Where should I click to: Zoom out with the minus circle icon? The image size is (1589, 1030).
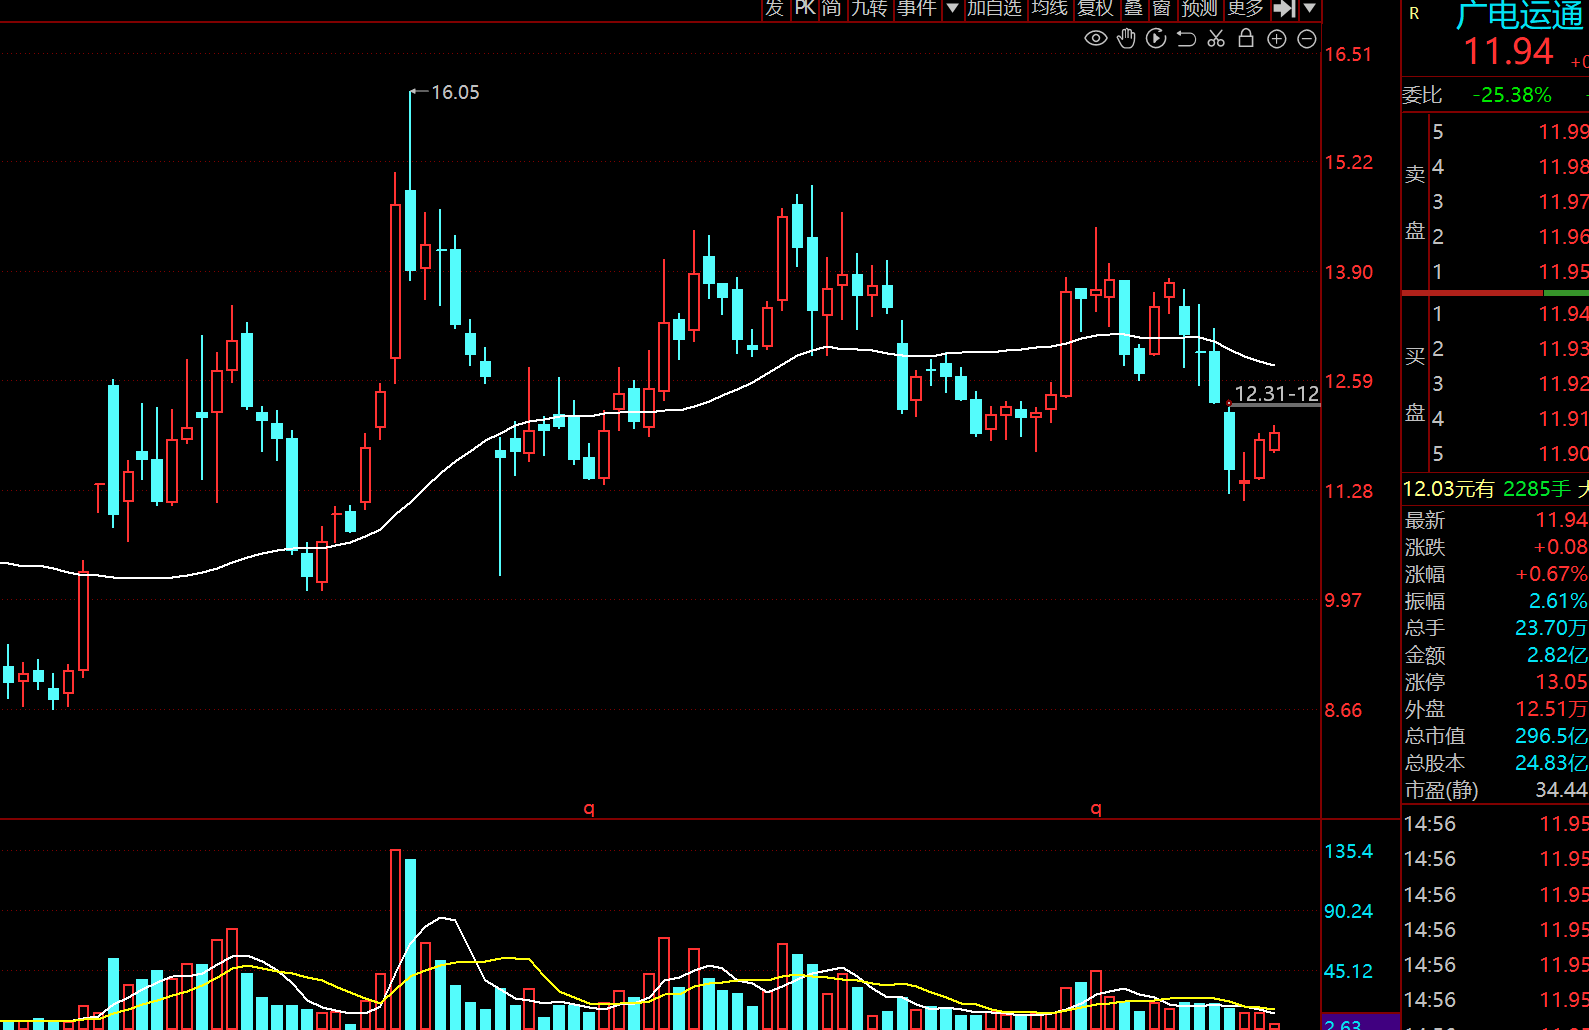click(1307, 39)
